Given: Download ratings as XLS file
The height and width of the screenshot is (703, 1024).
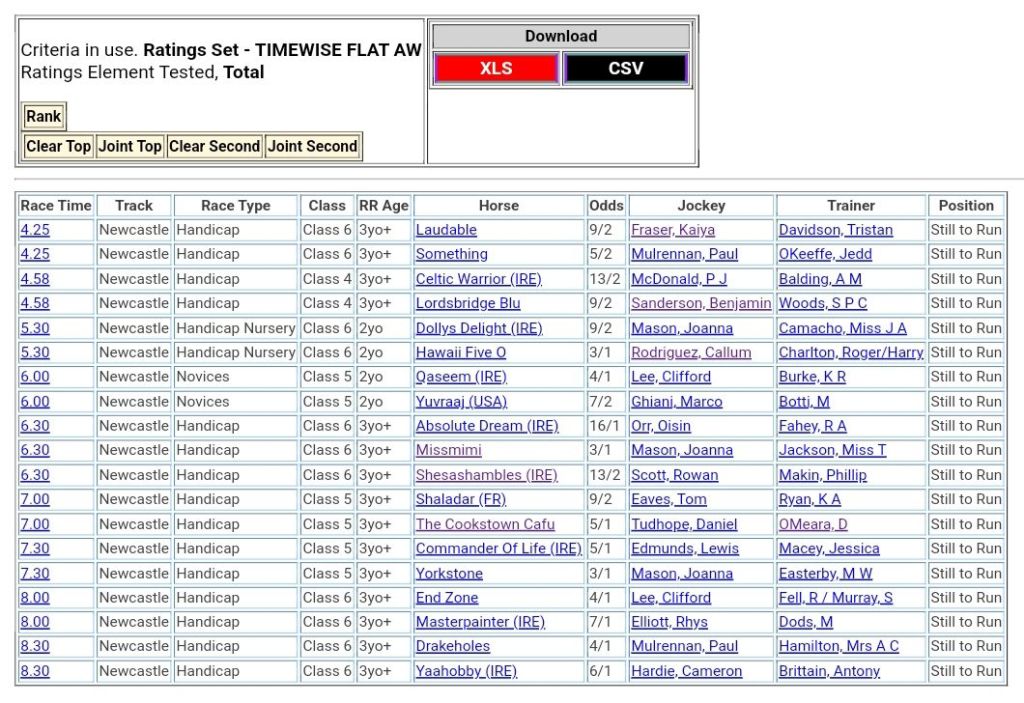Looking at the screenshot, I should coord(495,69).
